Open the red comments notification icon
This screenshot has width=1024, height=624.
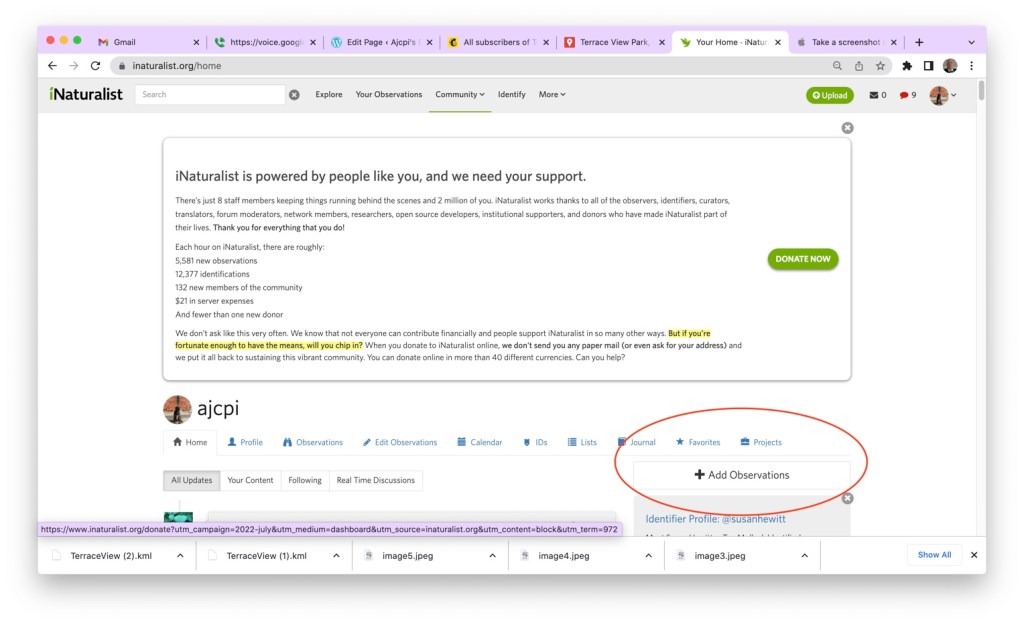(907, 95)
